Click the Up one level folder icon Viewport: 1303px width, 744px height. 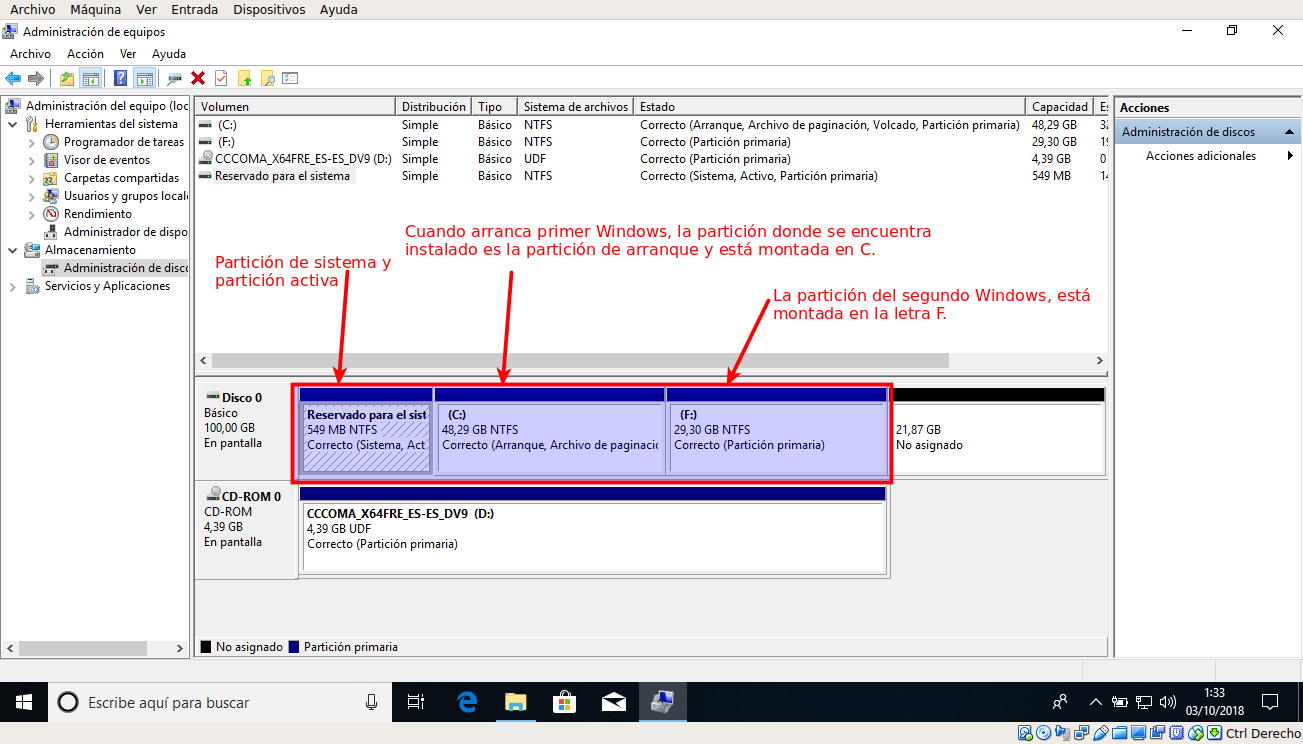[x=67, y=78]
